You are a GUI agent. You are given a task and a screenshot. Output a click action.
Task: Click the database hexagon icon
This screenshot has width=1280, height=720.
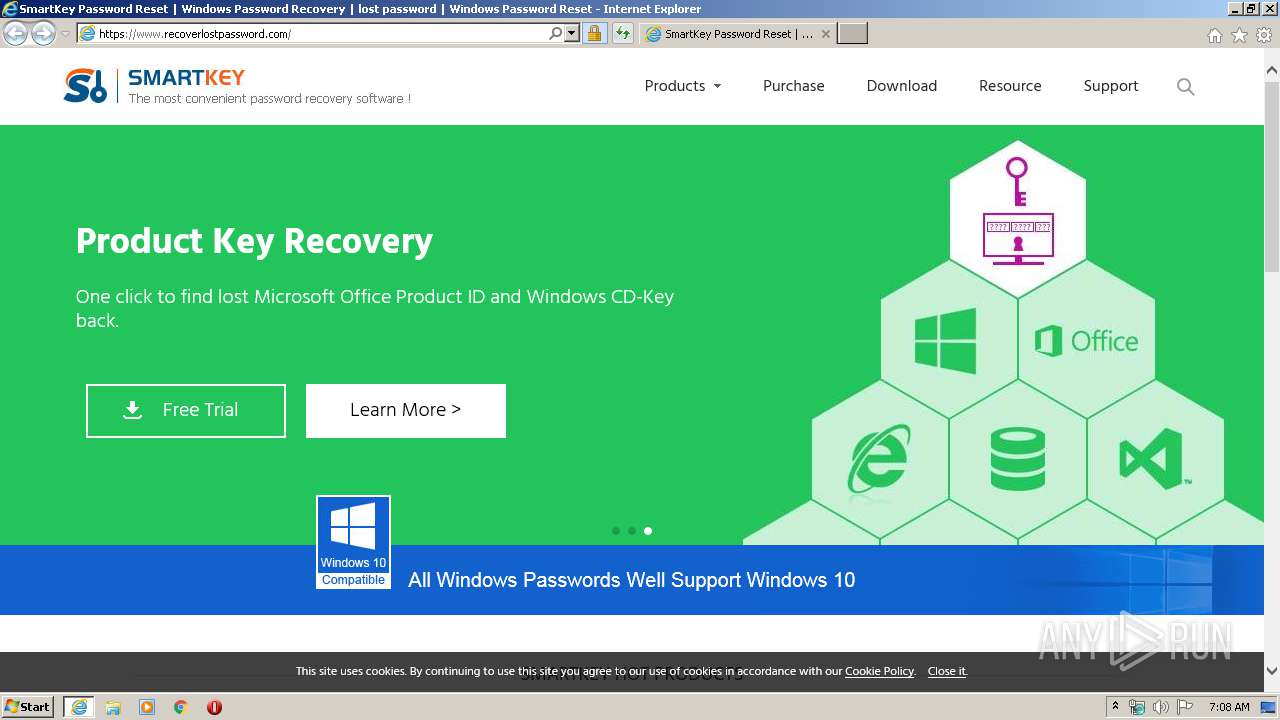1017,459
